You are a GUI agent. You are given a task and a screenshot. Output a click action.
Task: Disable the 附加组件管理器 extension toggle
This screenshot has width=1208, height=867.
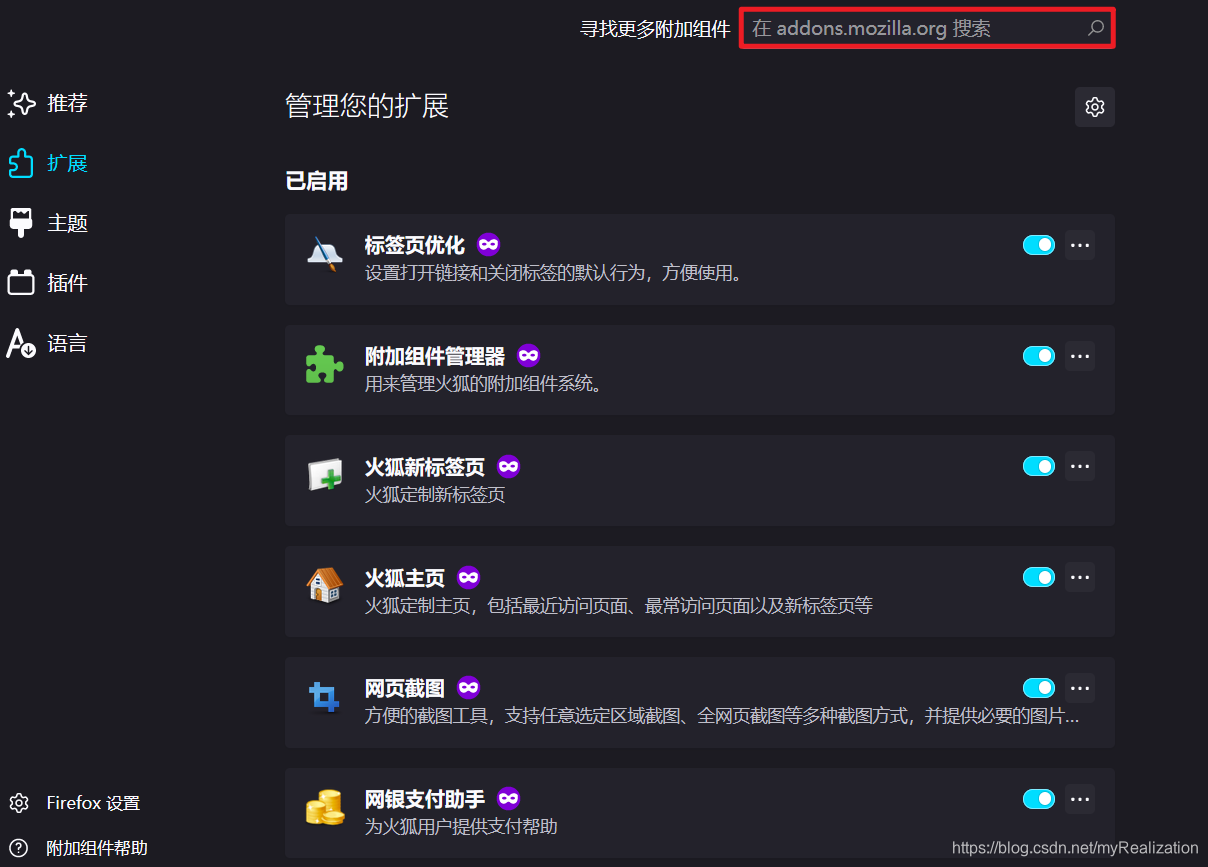(x=1039, y=356)
